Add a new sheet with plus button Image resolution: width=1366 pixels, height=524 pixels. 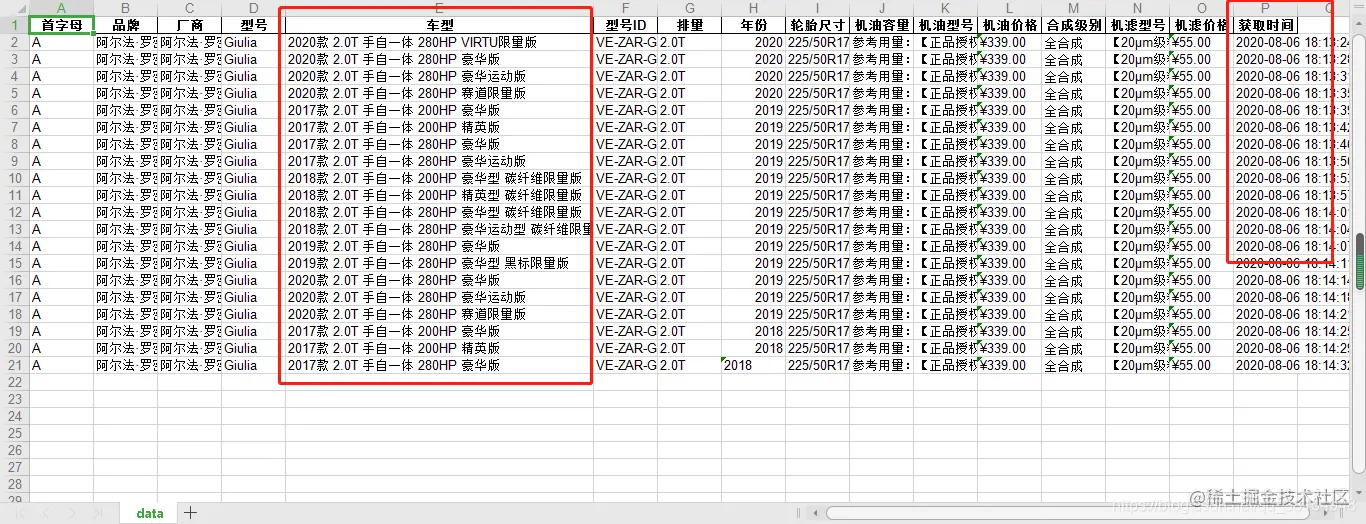(190, 513)
